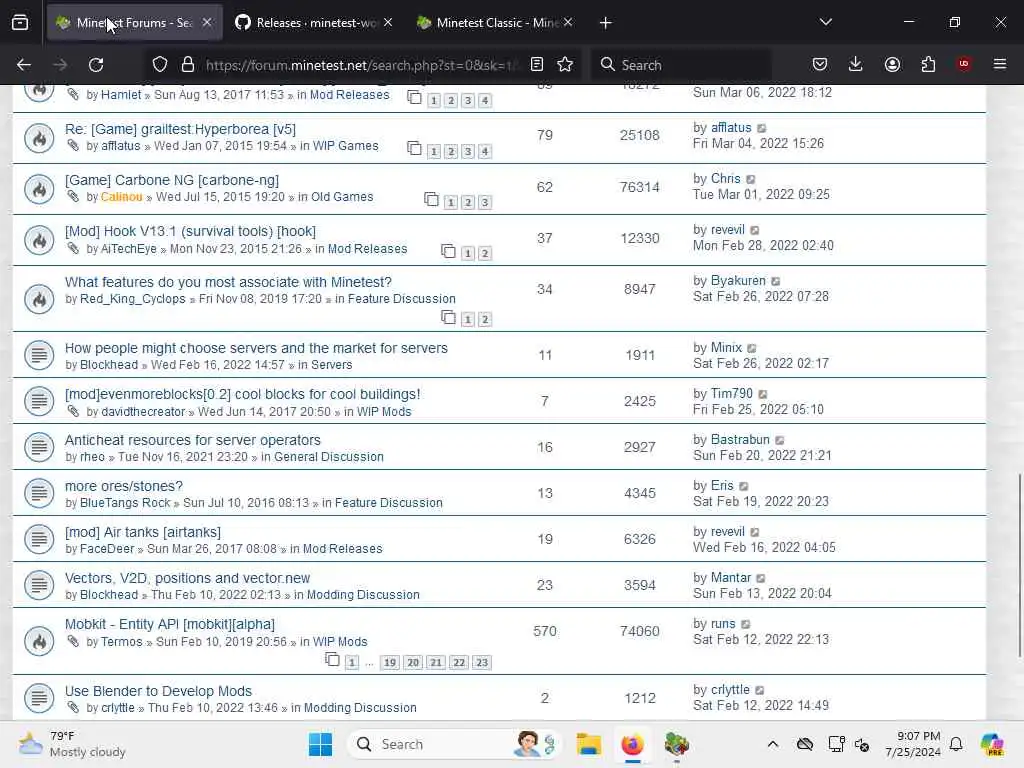Open the Extensions puzzle icon

pyautogui.click(x=928, y=64)
